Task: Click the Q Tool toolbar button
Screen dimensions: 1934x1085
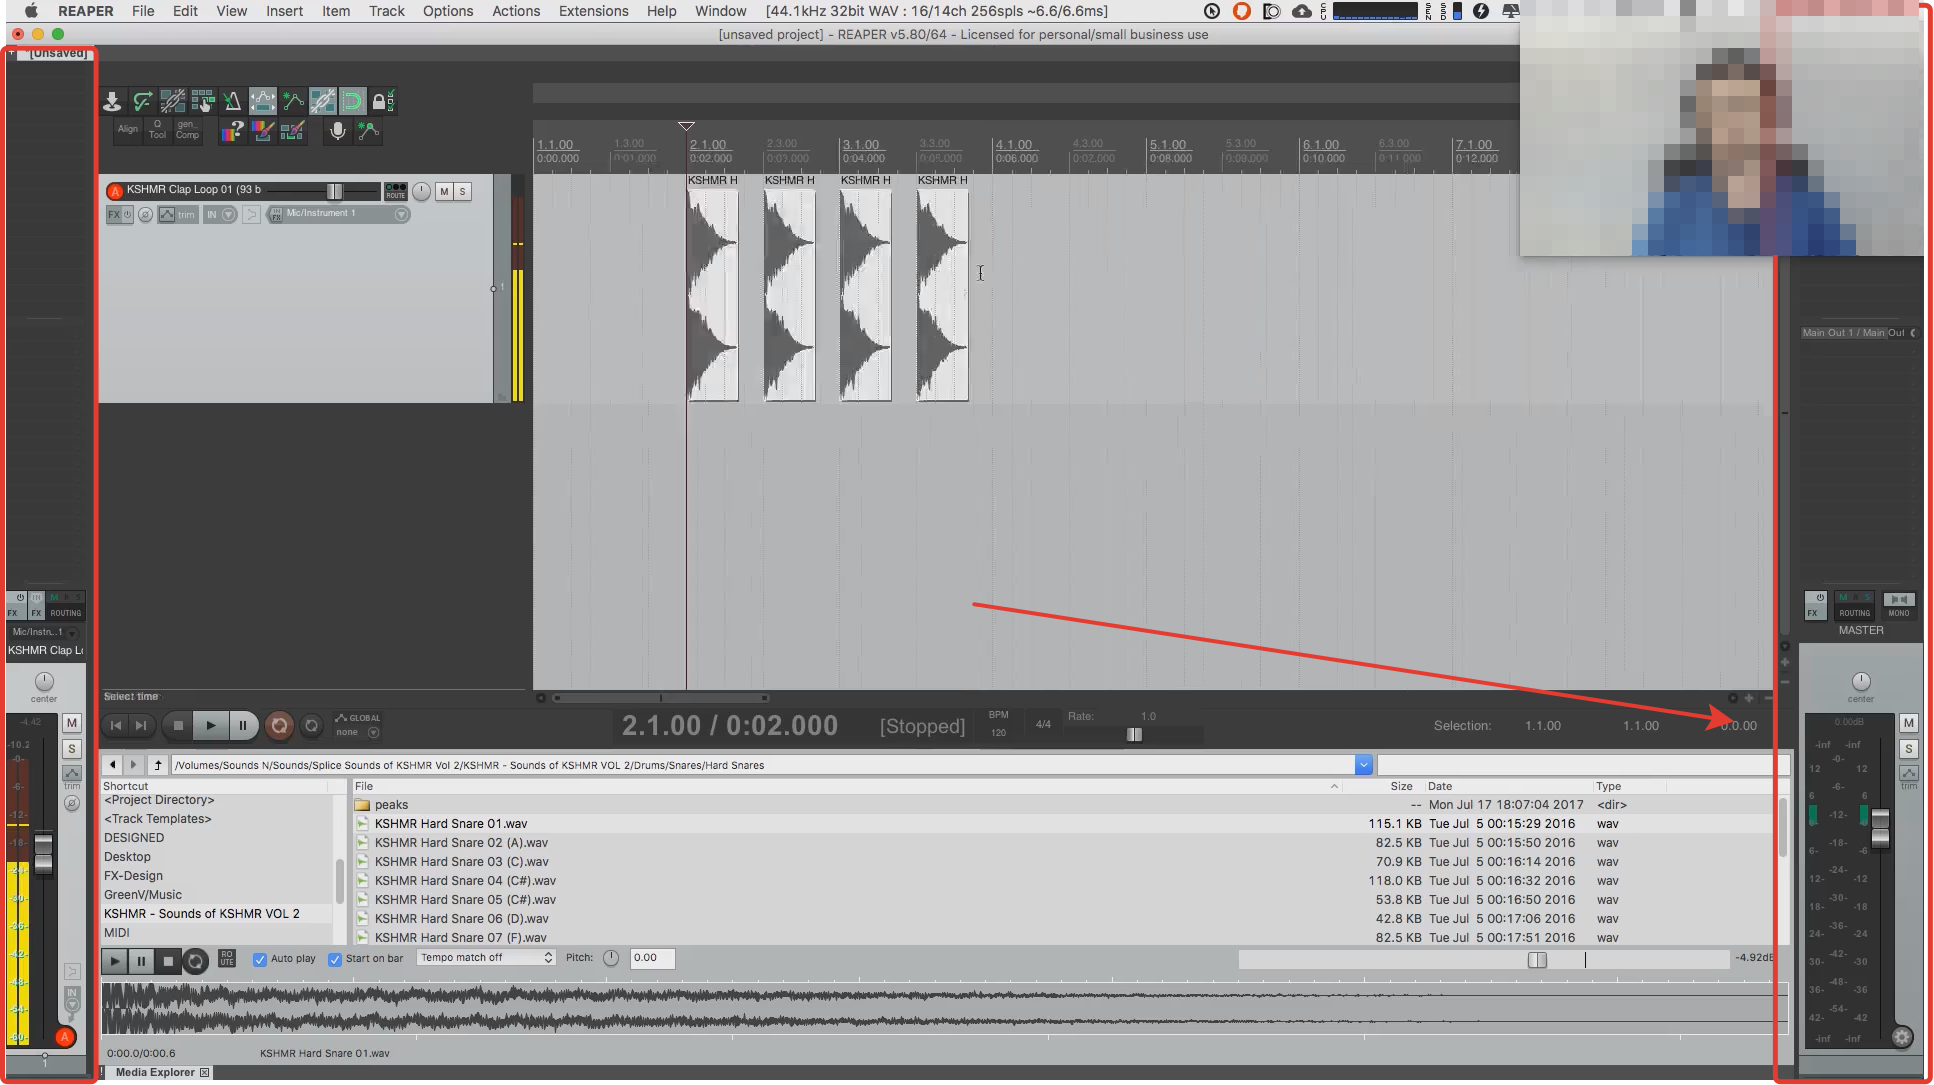Action: pyautogui.click(x=157, y=130)
